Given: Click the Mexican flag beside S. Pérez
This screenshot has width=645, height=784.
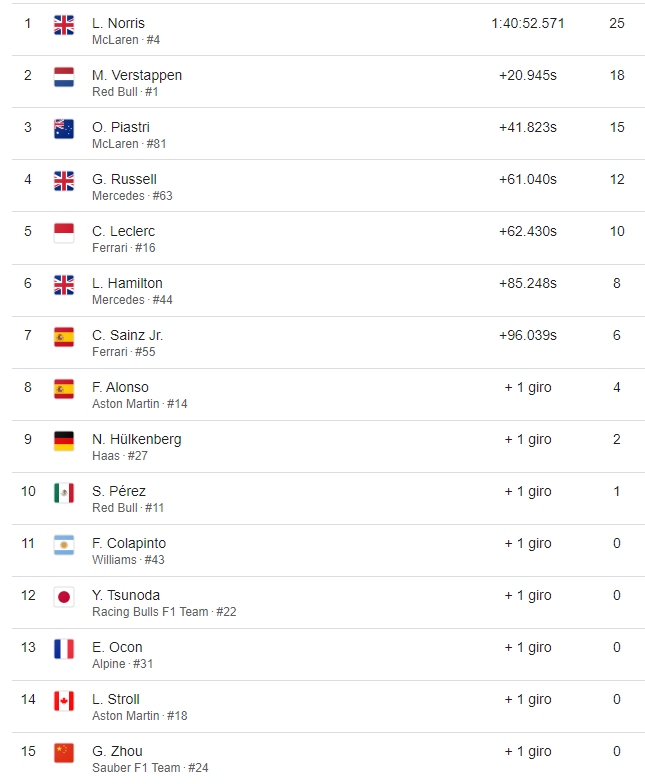Looking at the screenshot, I should tap(64, 493).
